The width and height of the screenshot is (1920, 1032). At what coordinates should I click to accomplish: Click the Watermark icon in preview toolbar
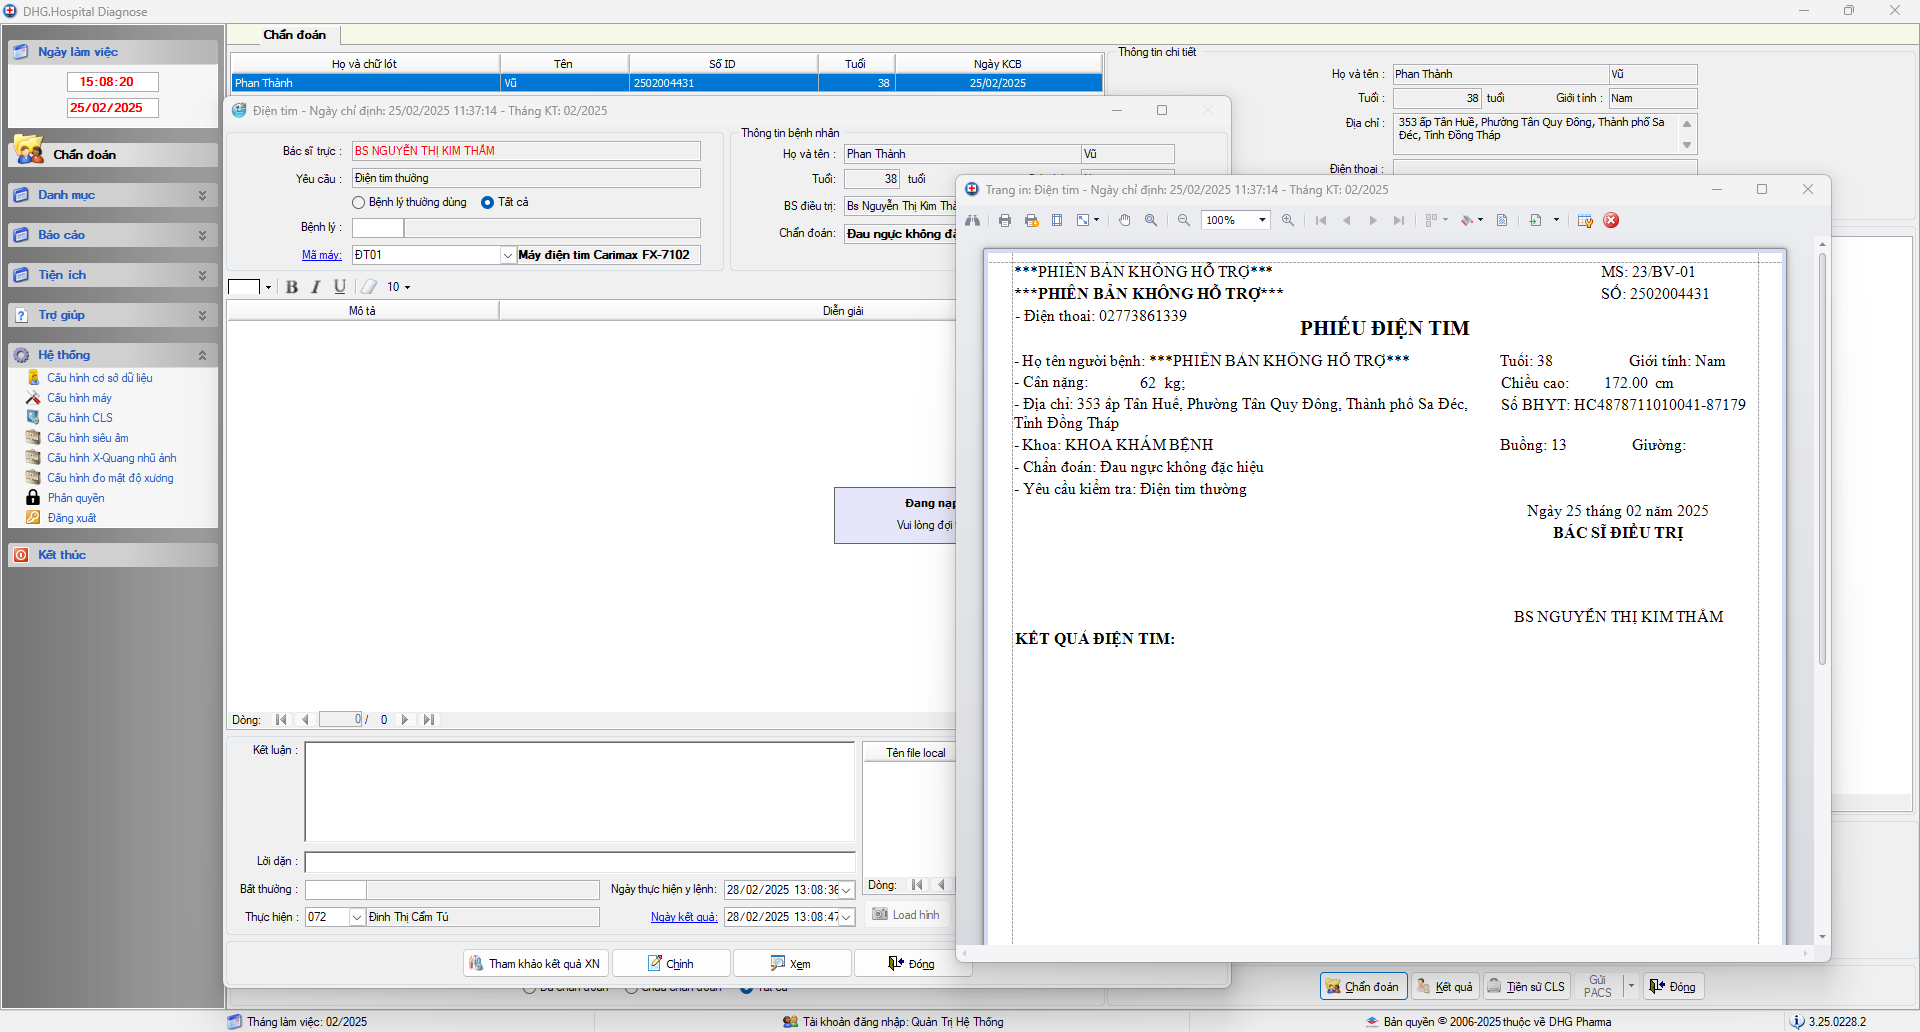click(1502, 220)
